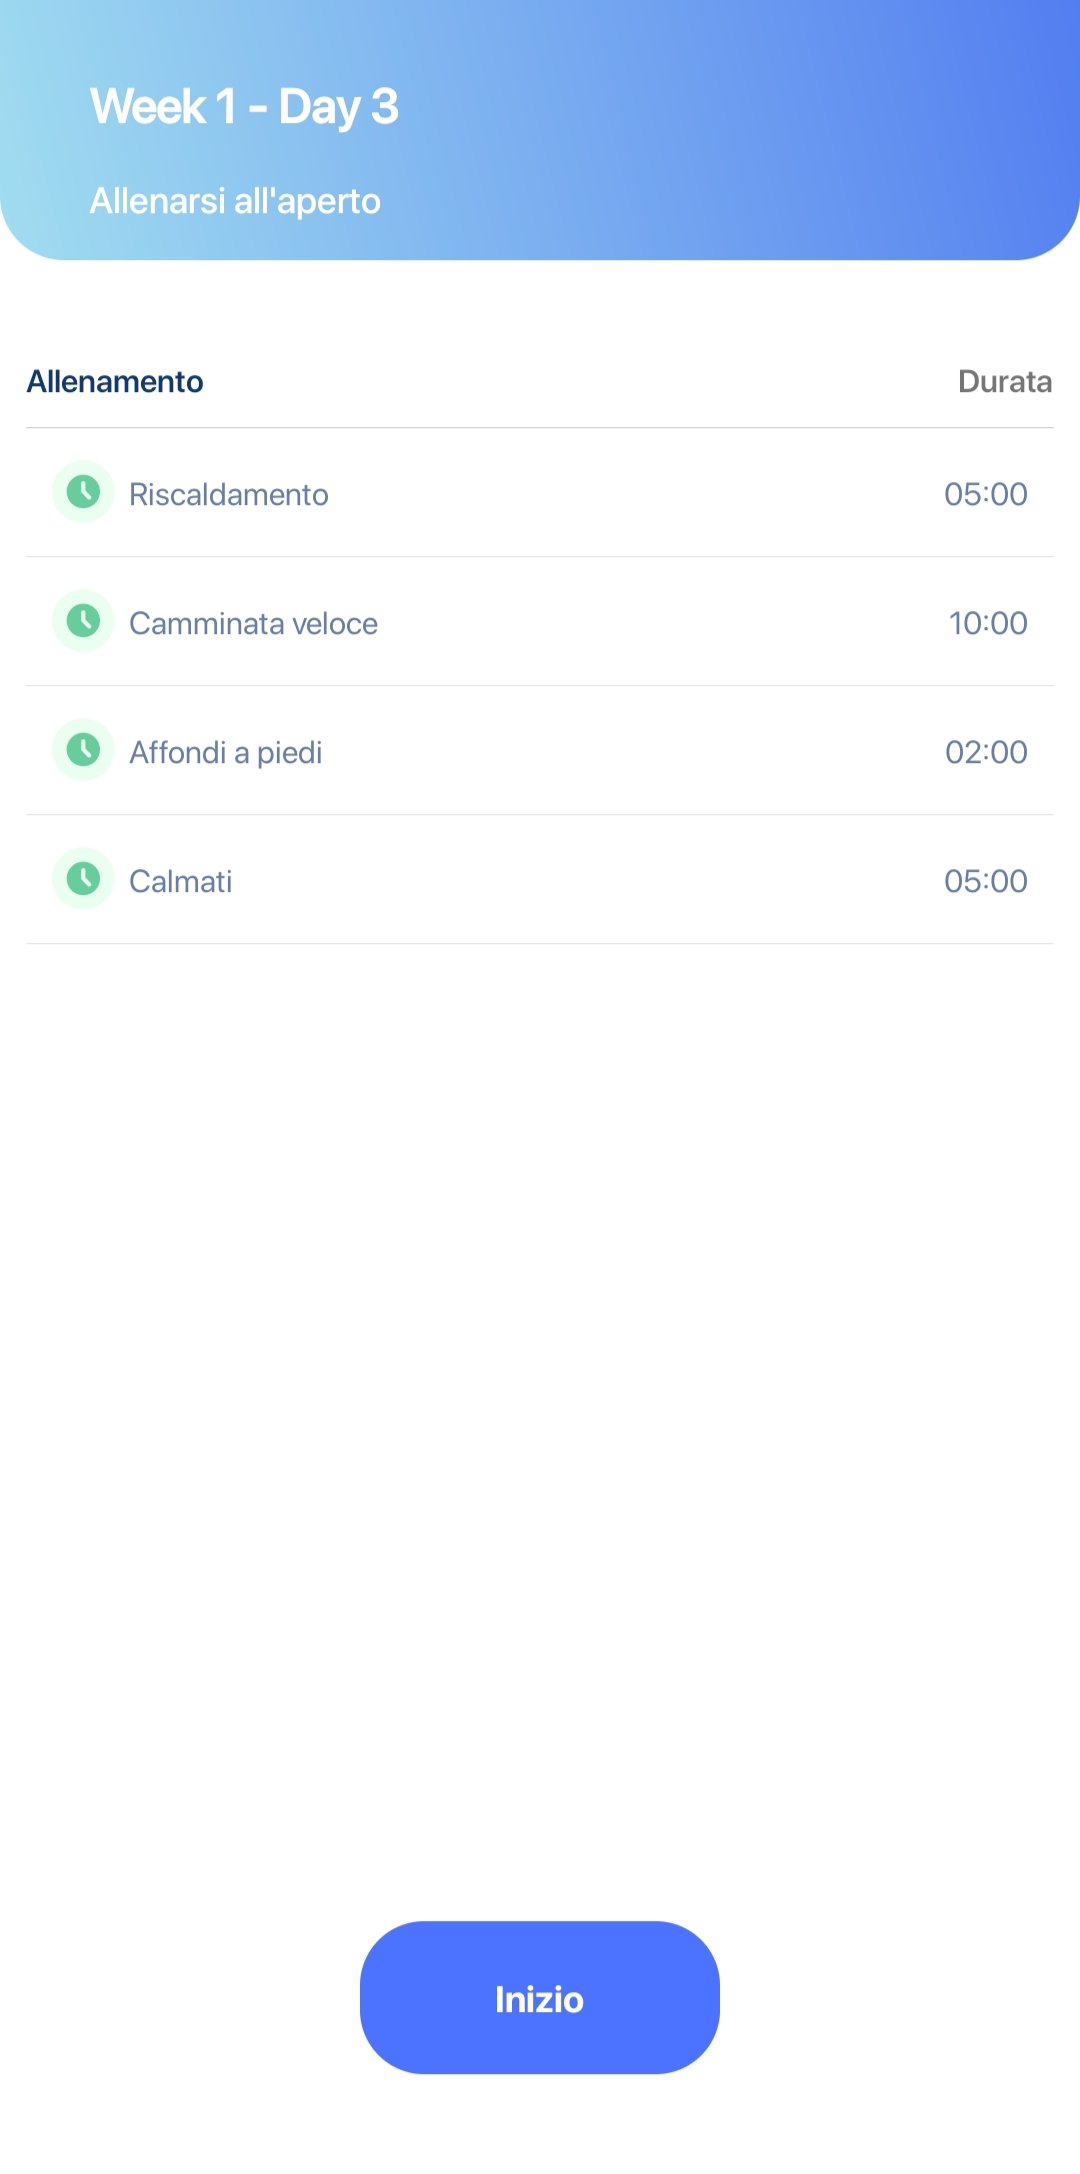Select the clock icon for Affondi a piedi
This screenshot has width=1080, height=2174.
coord(83,749)
